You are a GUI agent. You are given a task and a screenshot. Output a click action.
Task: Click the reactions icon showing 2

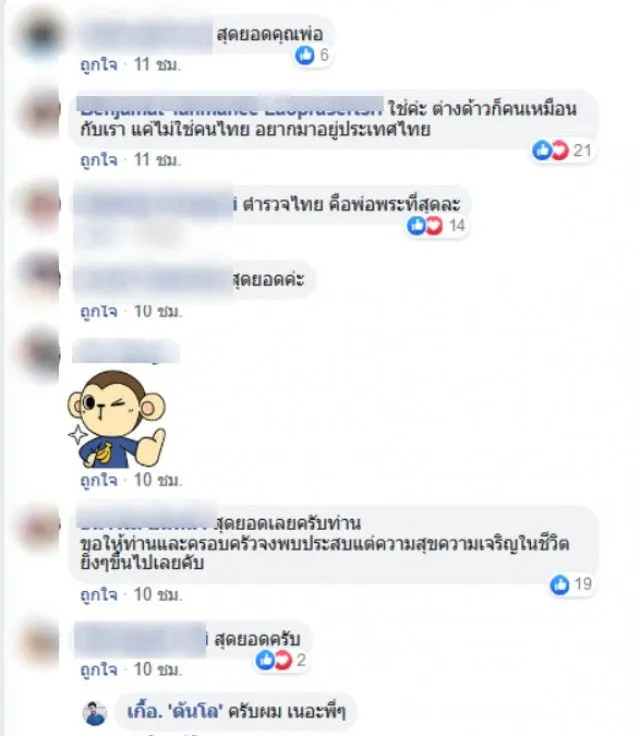click(x=280, y=660)
